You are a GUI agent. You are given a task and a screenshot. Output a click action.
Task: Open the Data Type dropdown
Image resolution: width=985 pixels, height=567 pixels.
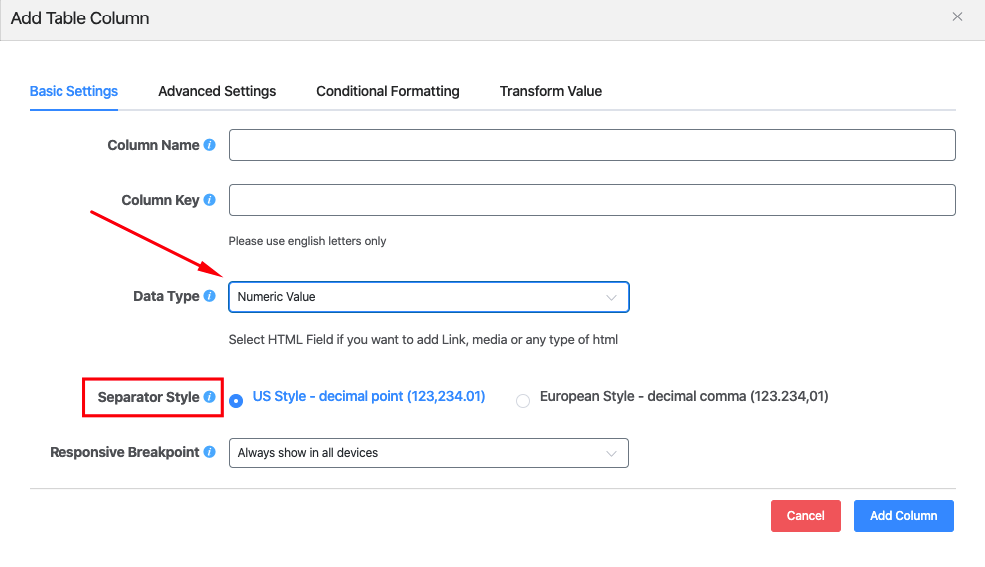coord(428,297)
